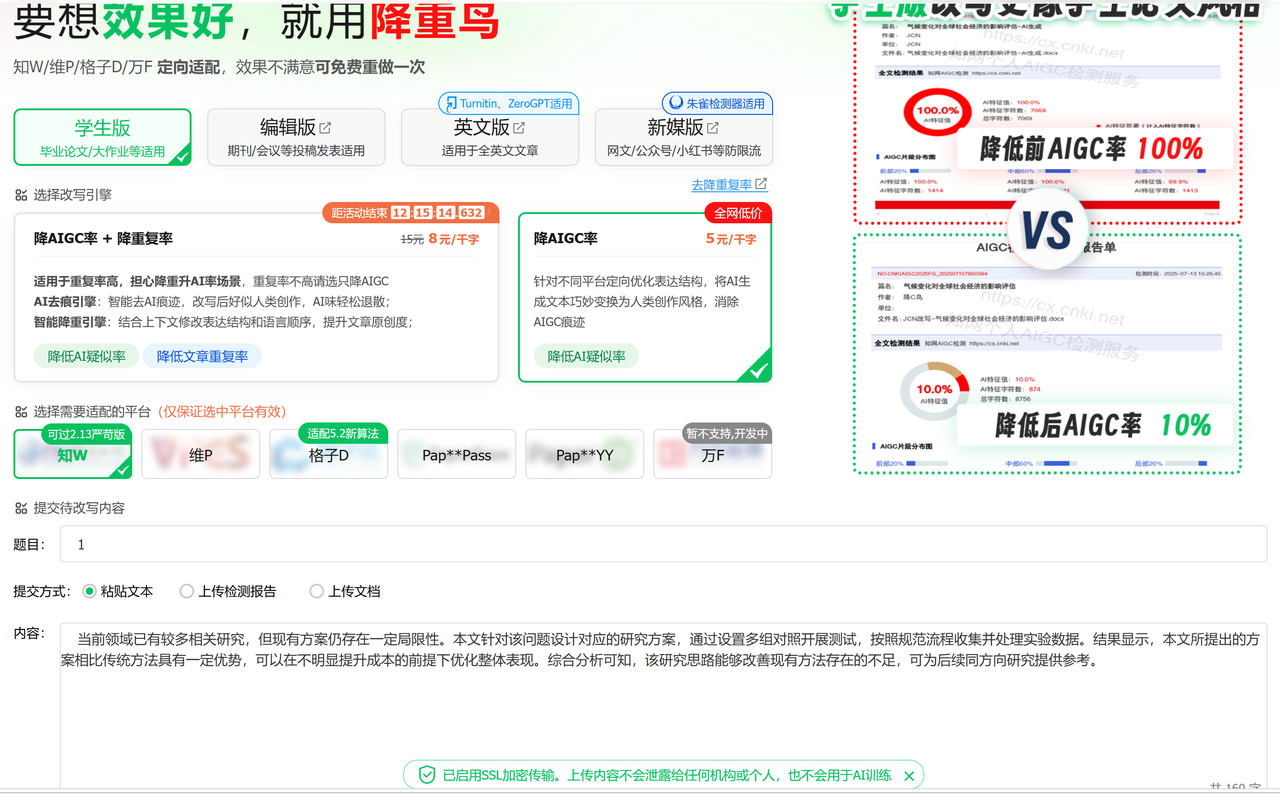
Task: Select the Pap**Pass platform
Action: coord(457,454)
